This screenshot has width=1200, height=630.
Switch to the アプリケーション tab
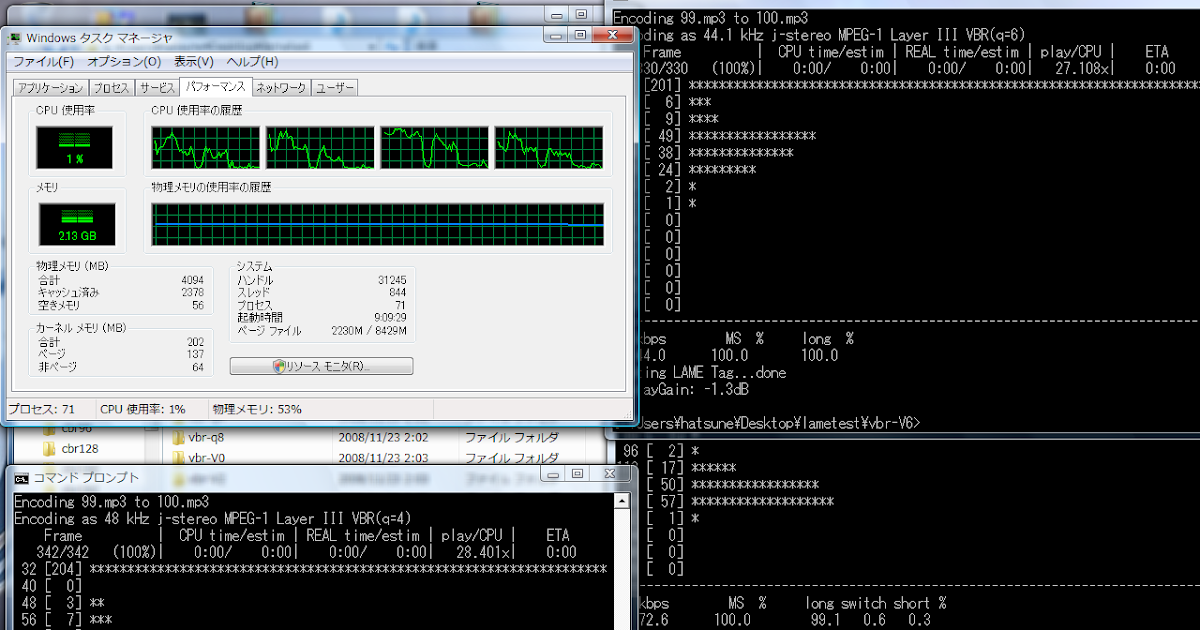(x=50, y=88)
